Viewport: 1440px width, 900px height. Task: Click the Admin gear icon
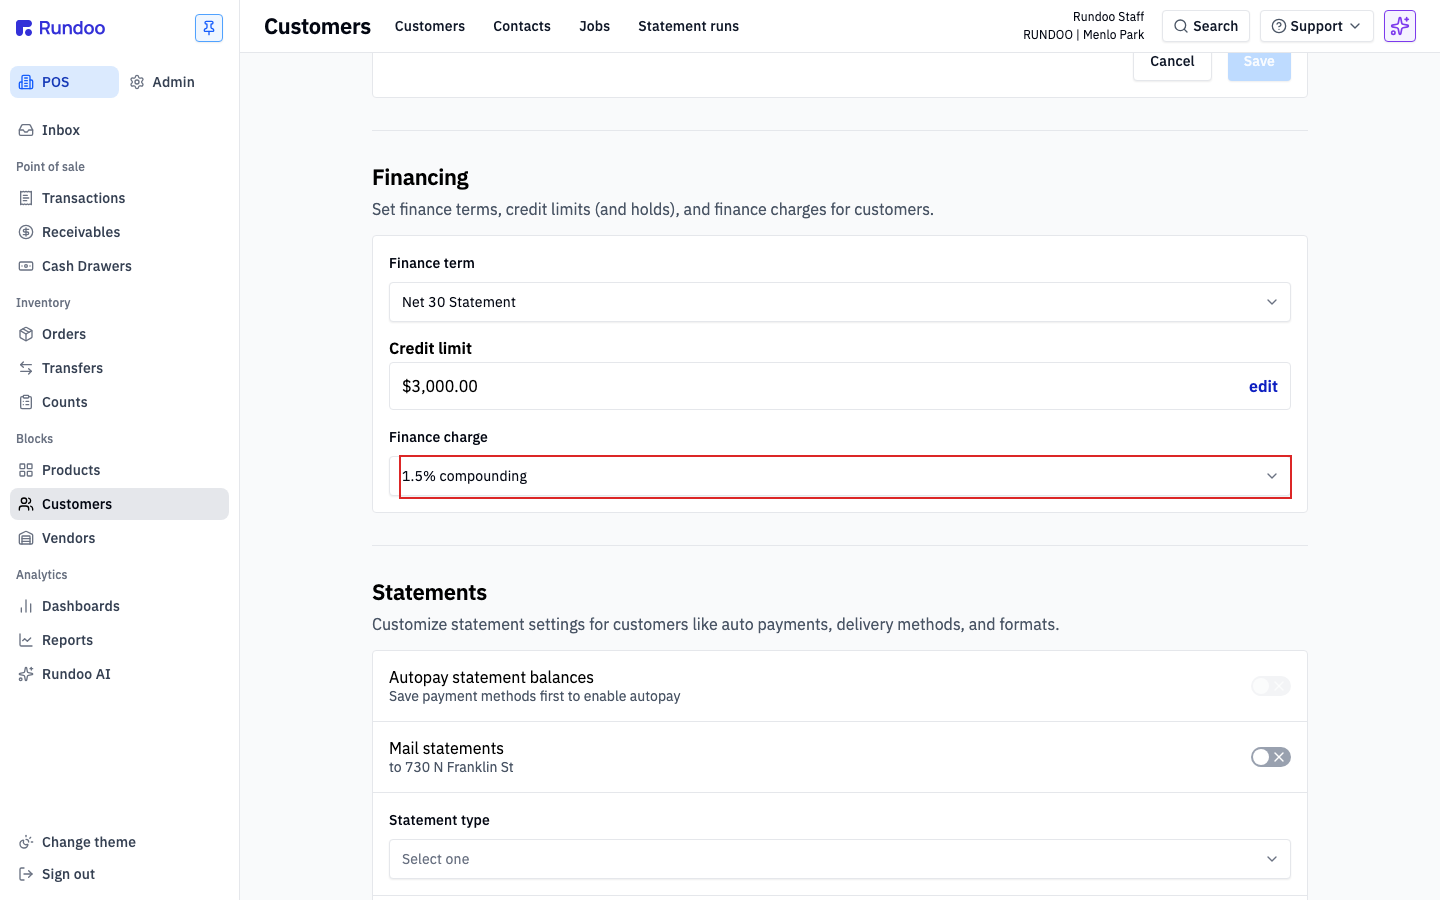click(x=137, y=82)
